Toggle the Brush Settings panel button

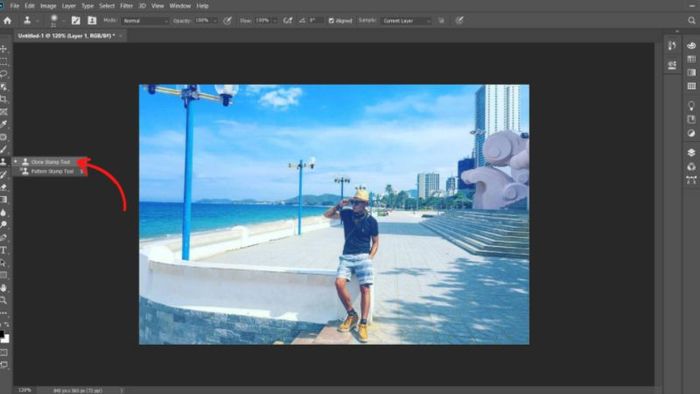point(76,21)
